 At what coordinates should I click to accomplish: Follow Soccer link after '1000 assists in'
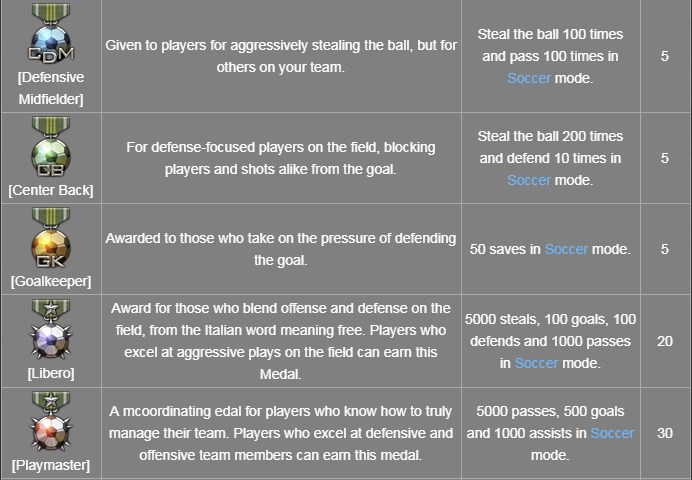click(612, 433)
